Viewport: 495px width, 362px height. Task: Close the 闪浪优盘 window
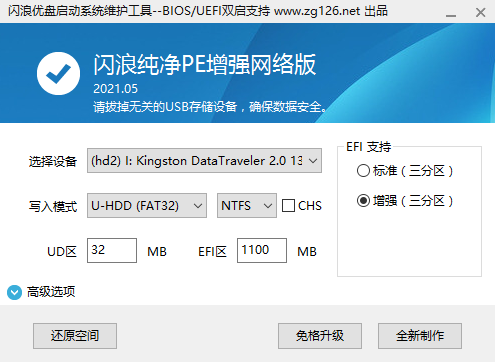coord(481,13)
